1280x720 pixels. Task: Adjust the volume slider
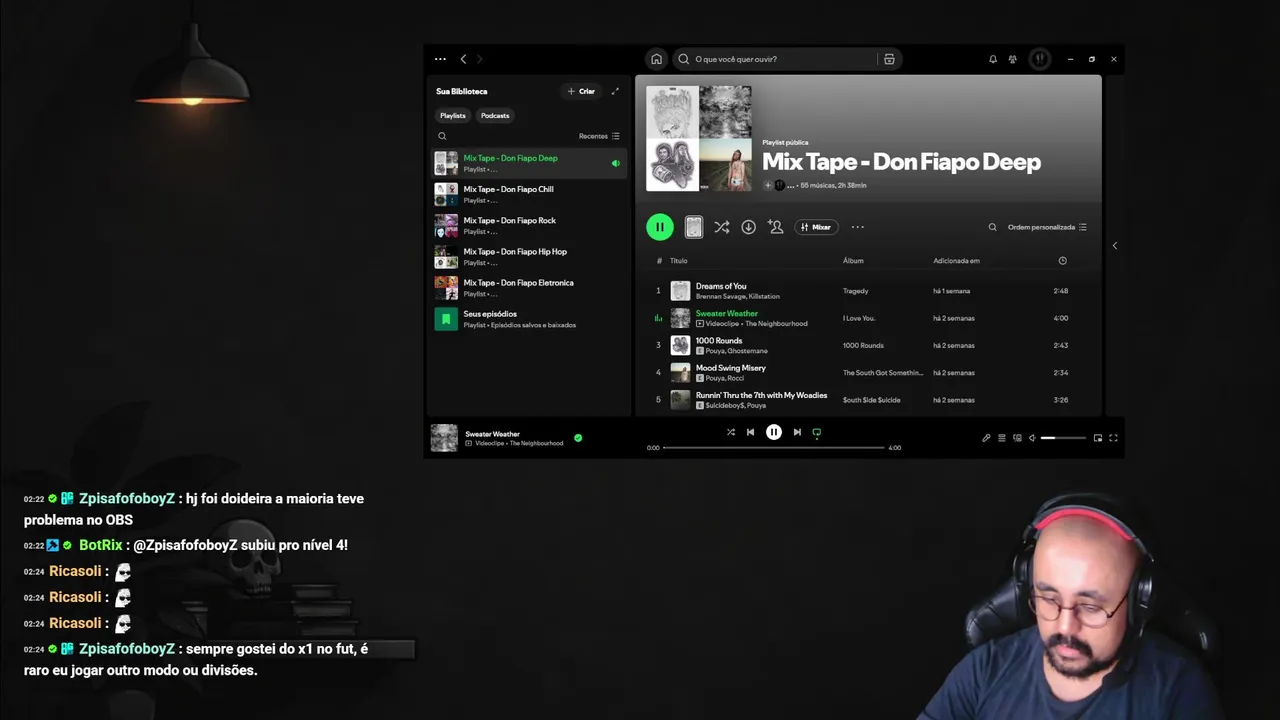pos(1063,438)
